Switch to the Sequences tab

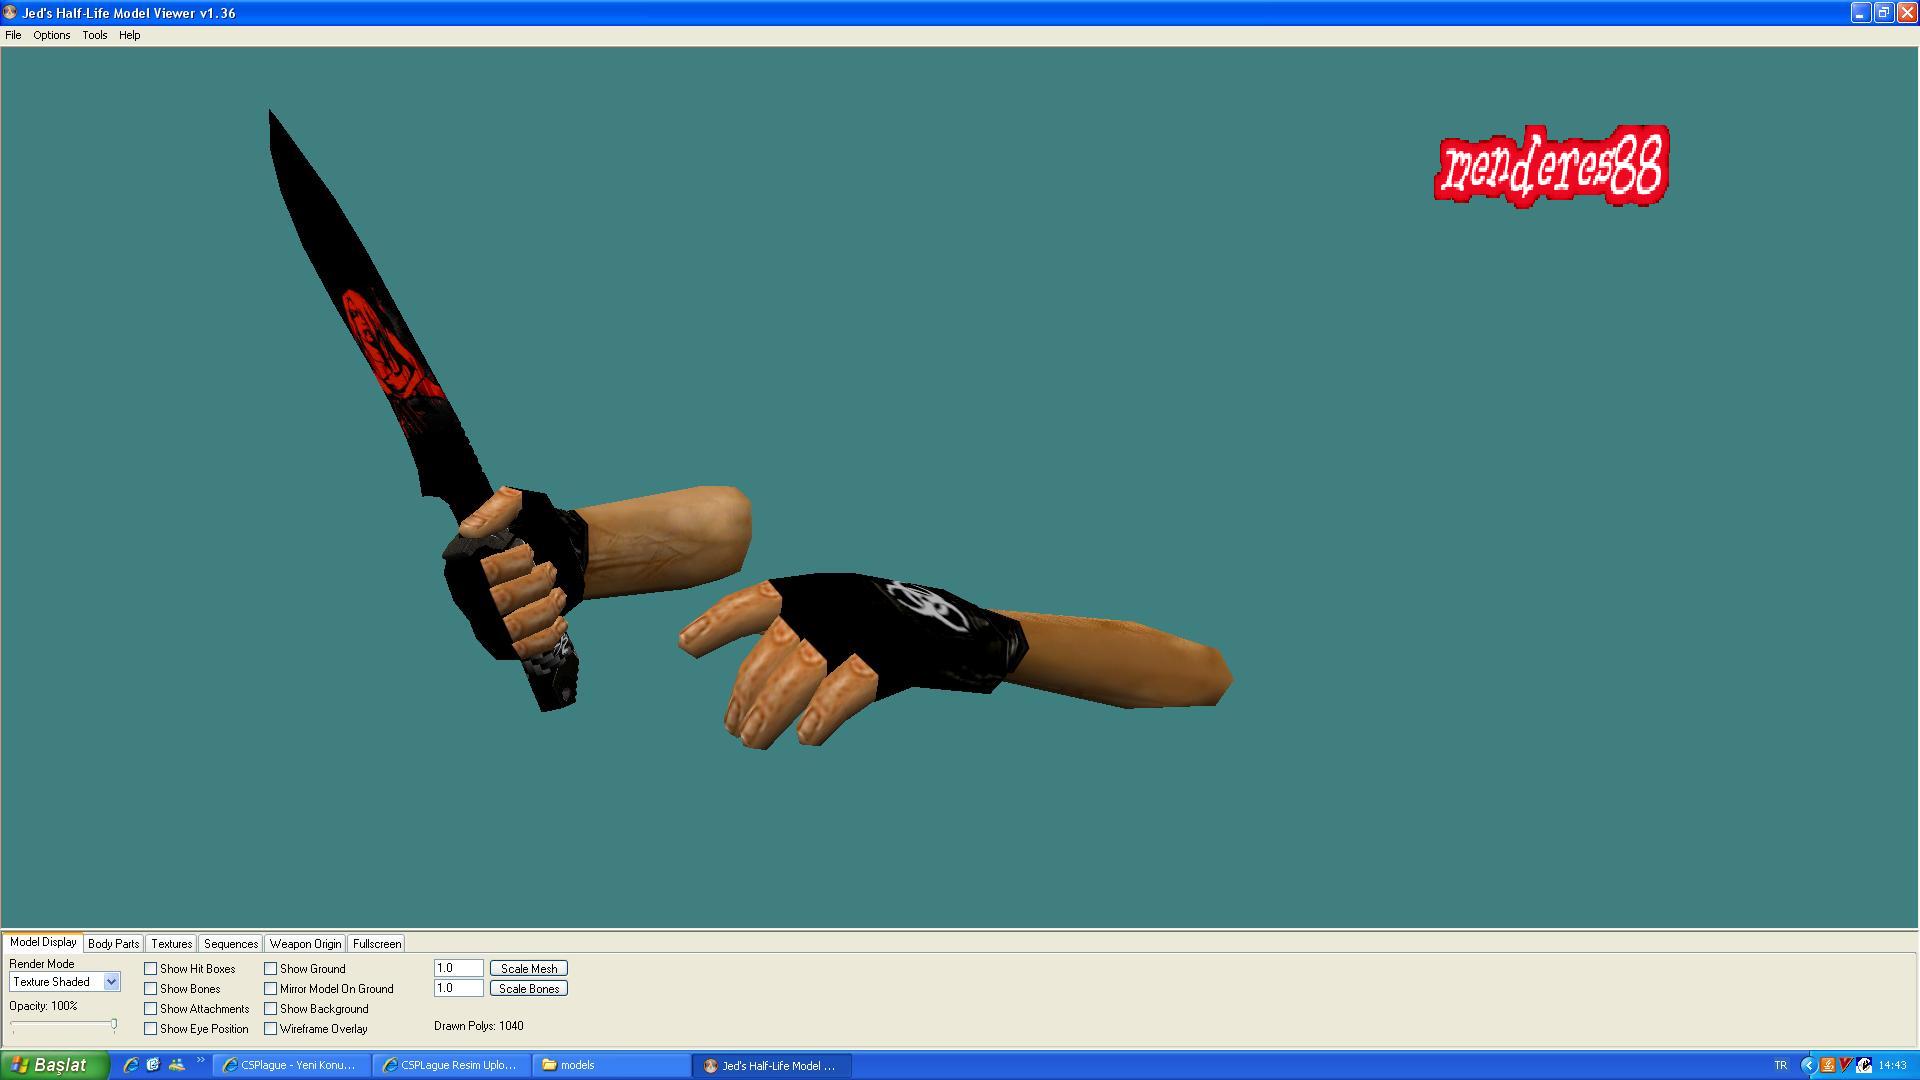pos(231,944)
